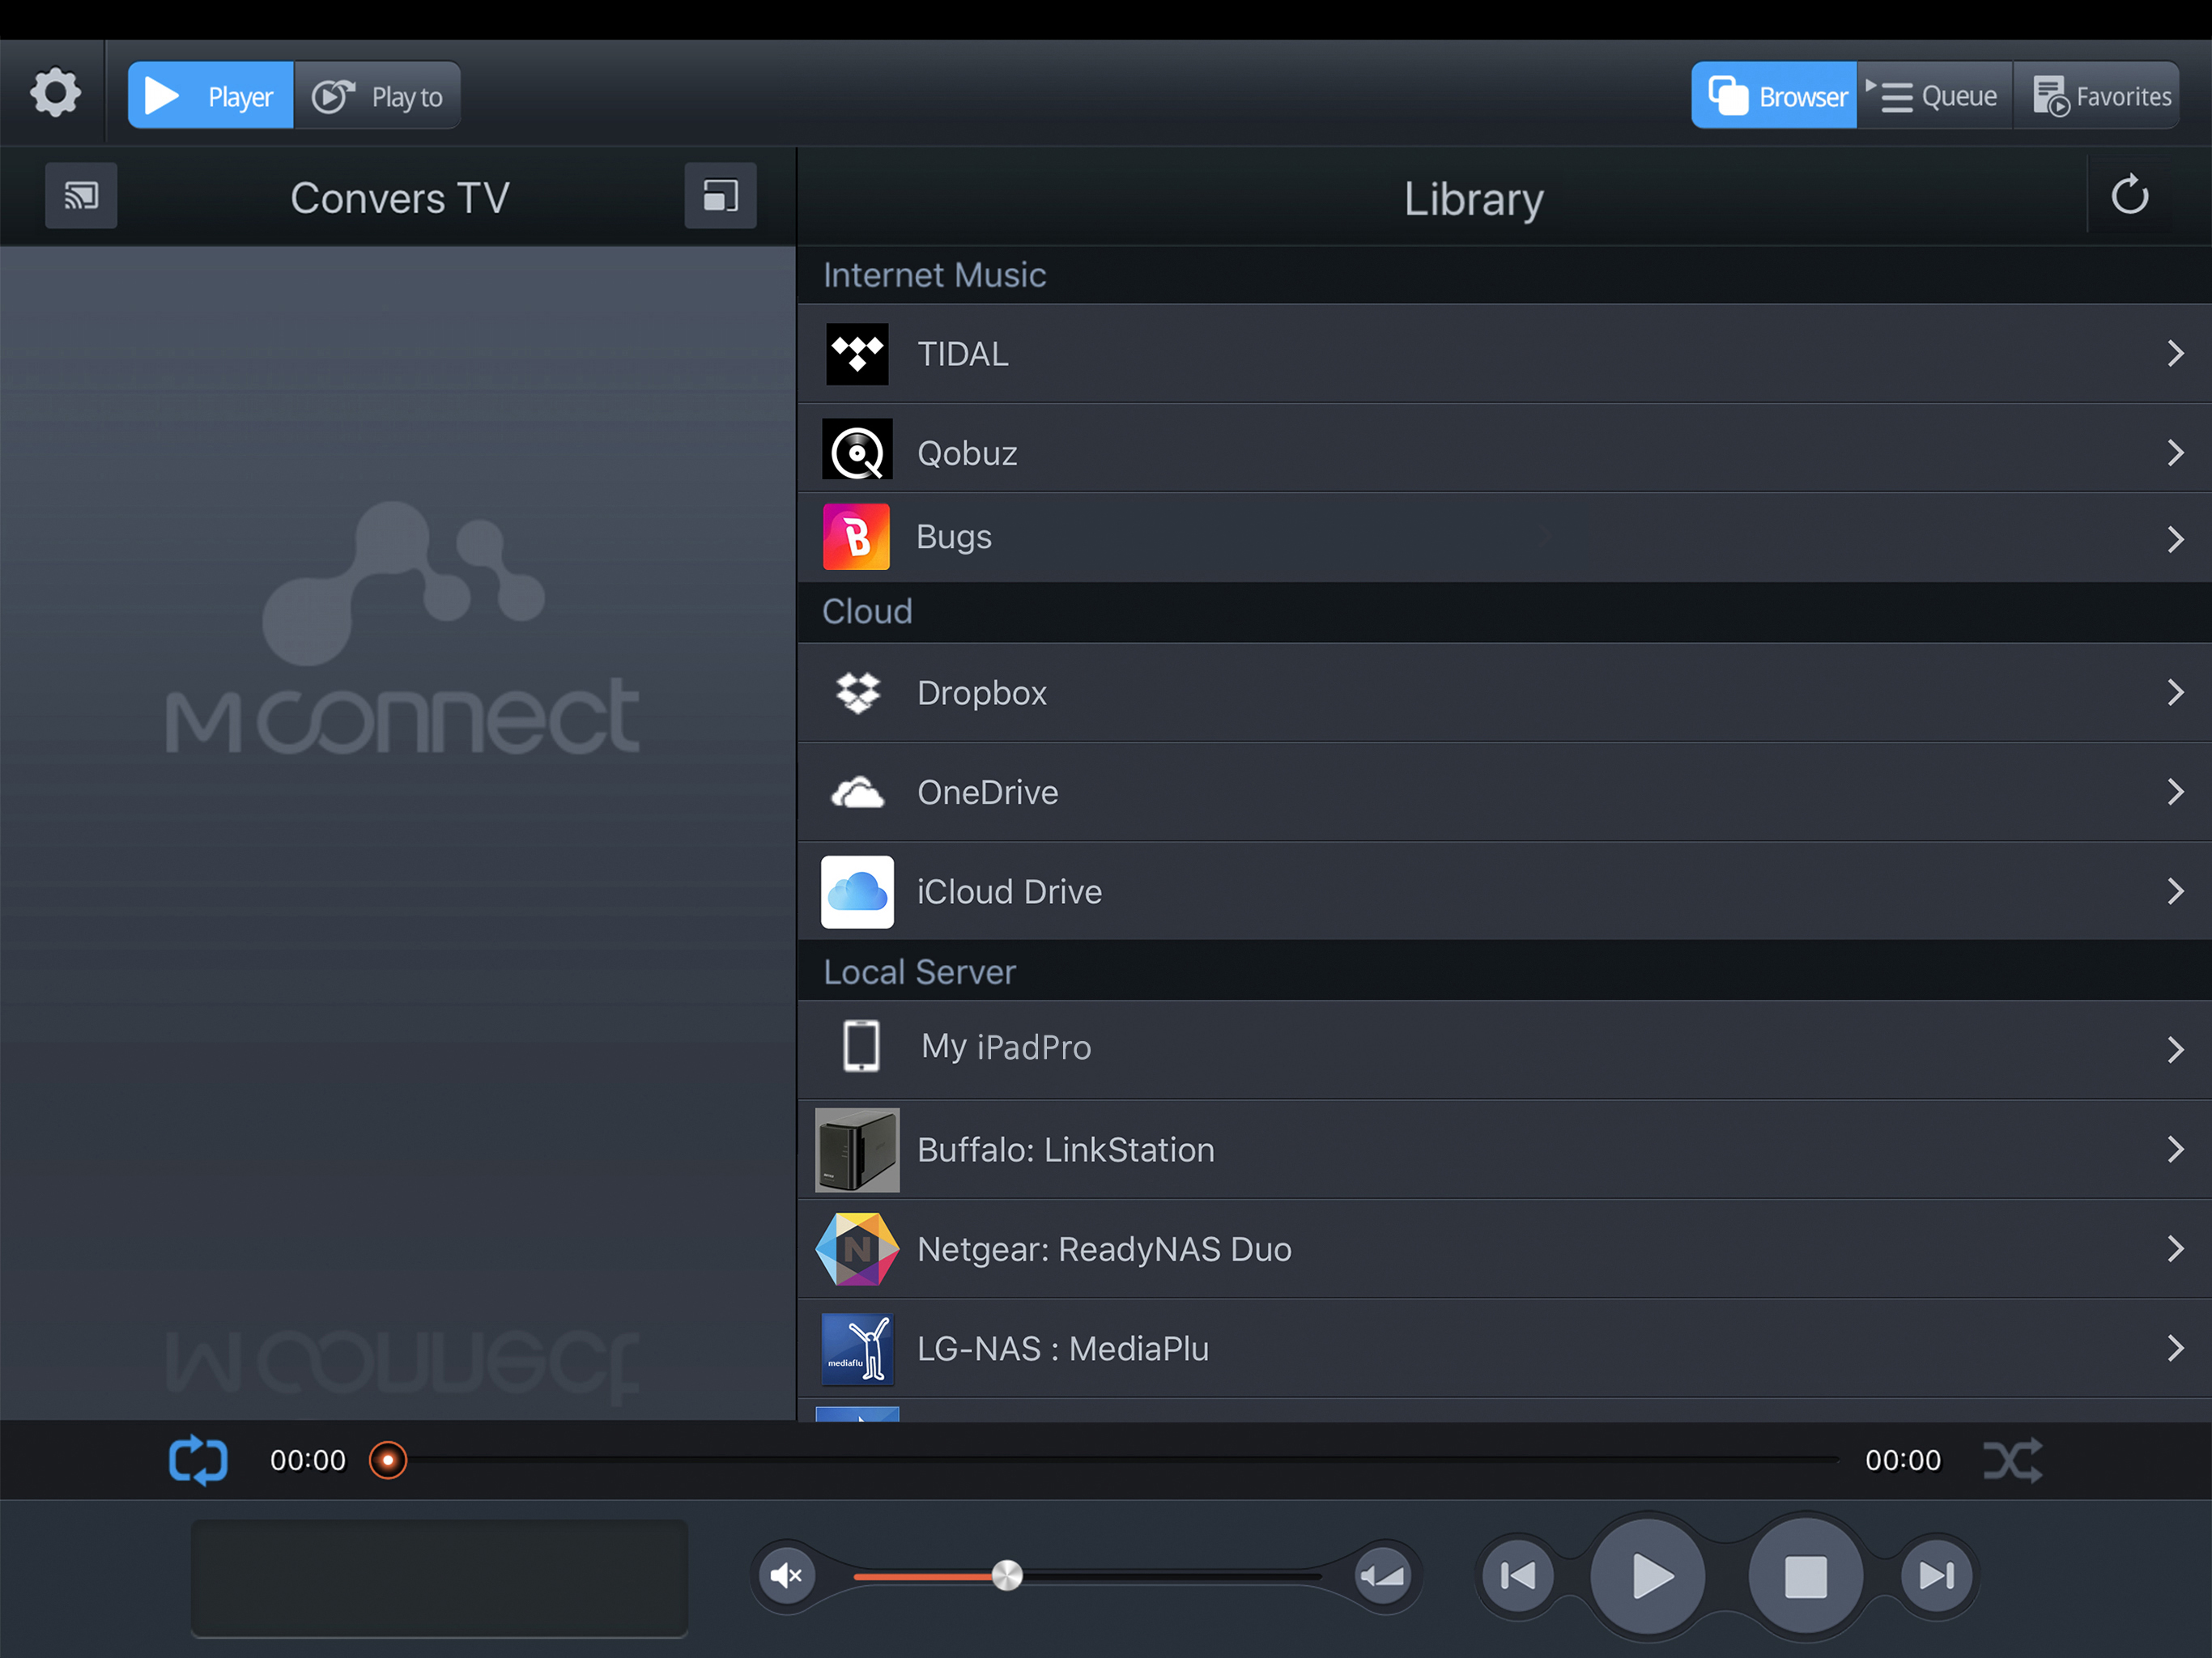Skip to previous track
2212x1658 pixels.
(x=1518, y=1577)
